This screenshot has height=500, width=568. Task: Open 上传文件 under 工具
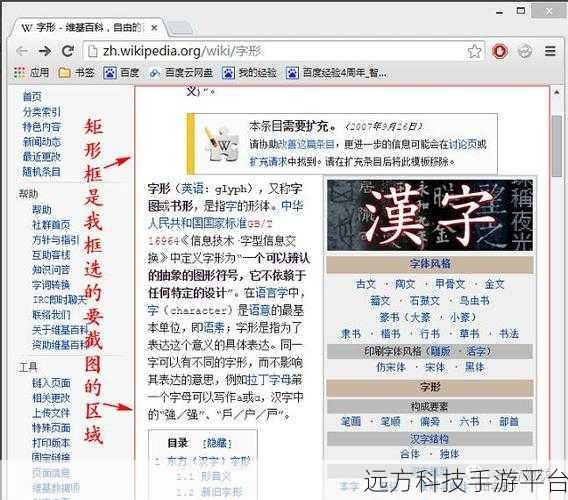pyautogui.click(x=51, y=413)
